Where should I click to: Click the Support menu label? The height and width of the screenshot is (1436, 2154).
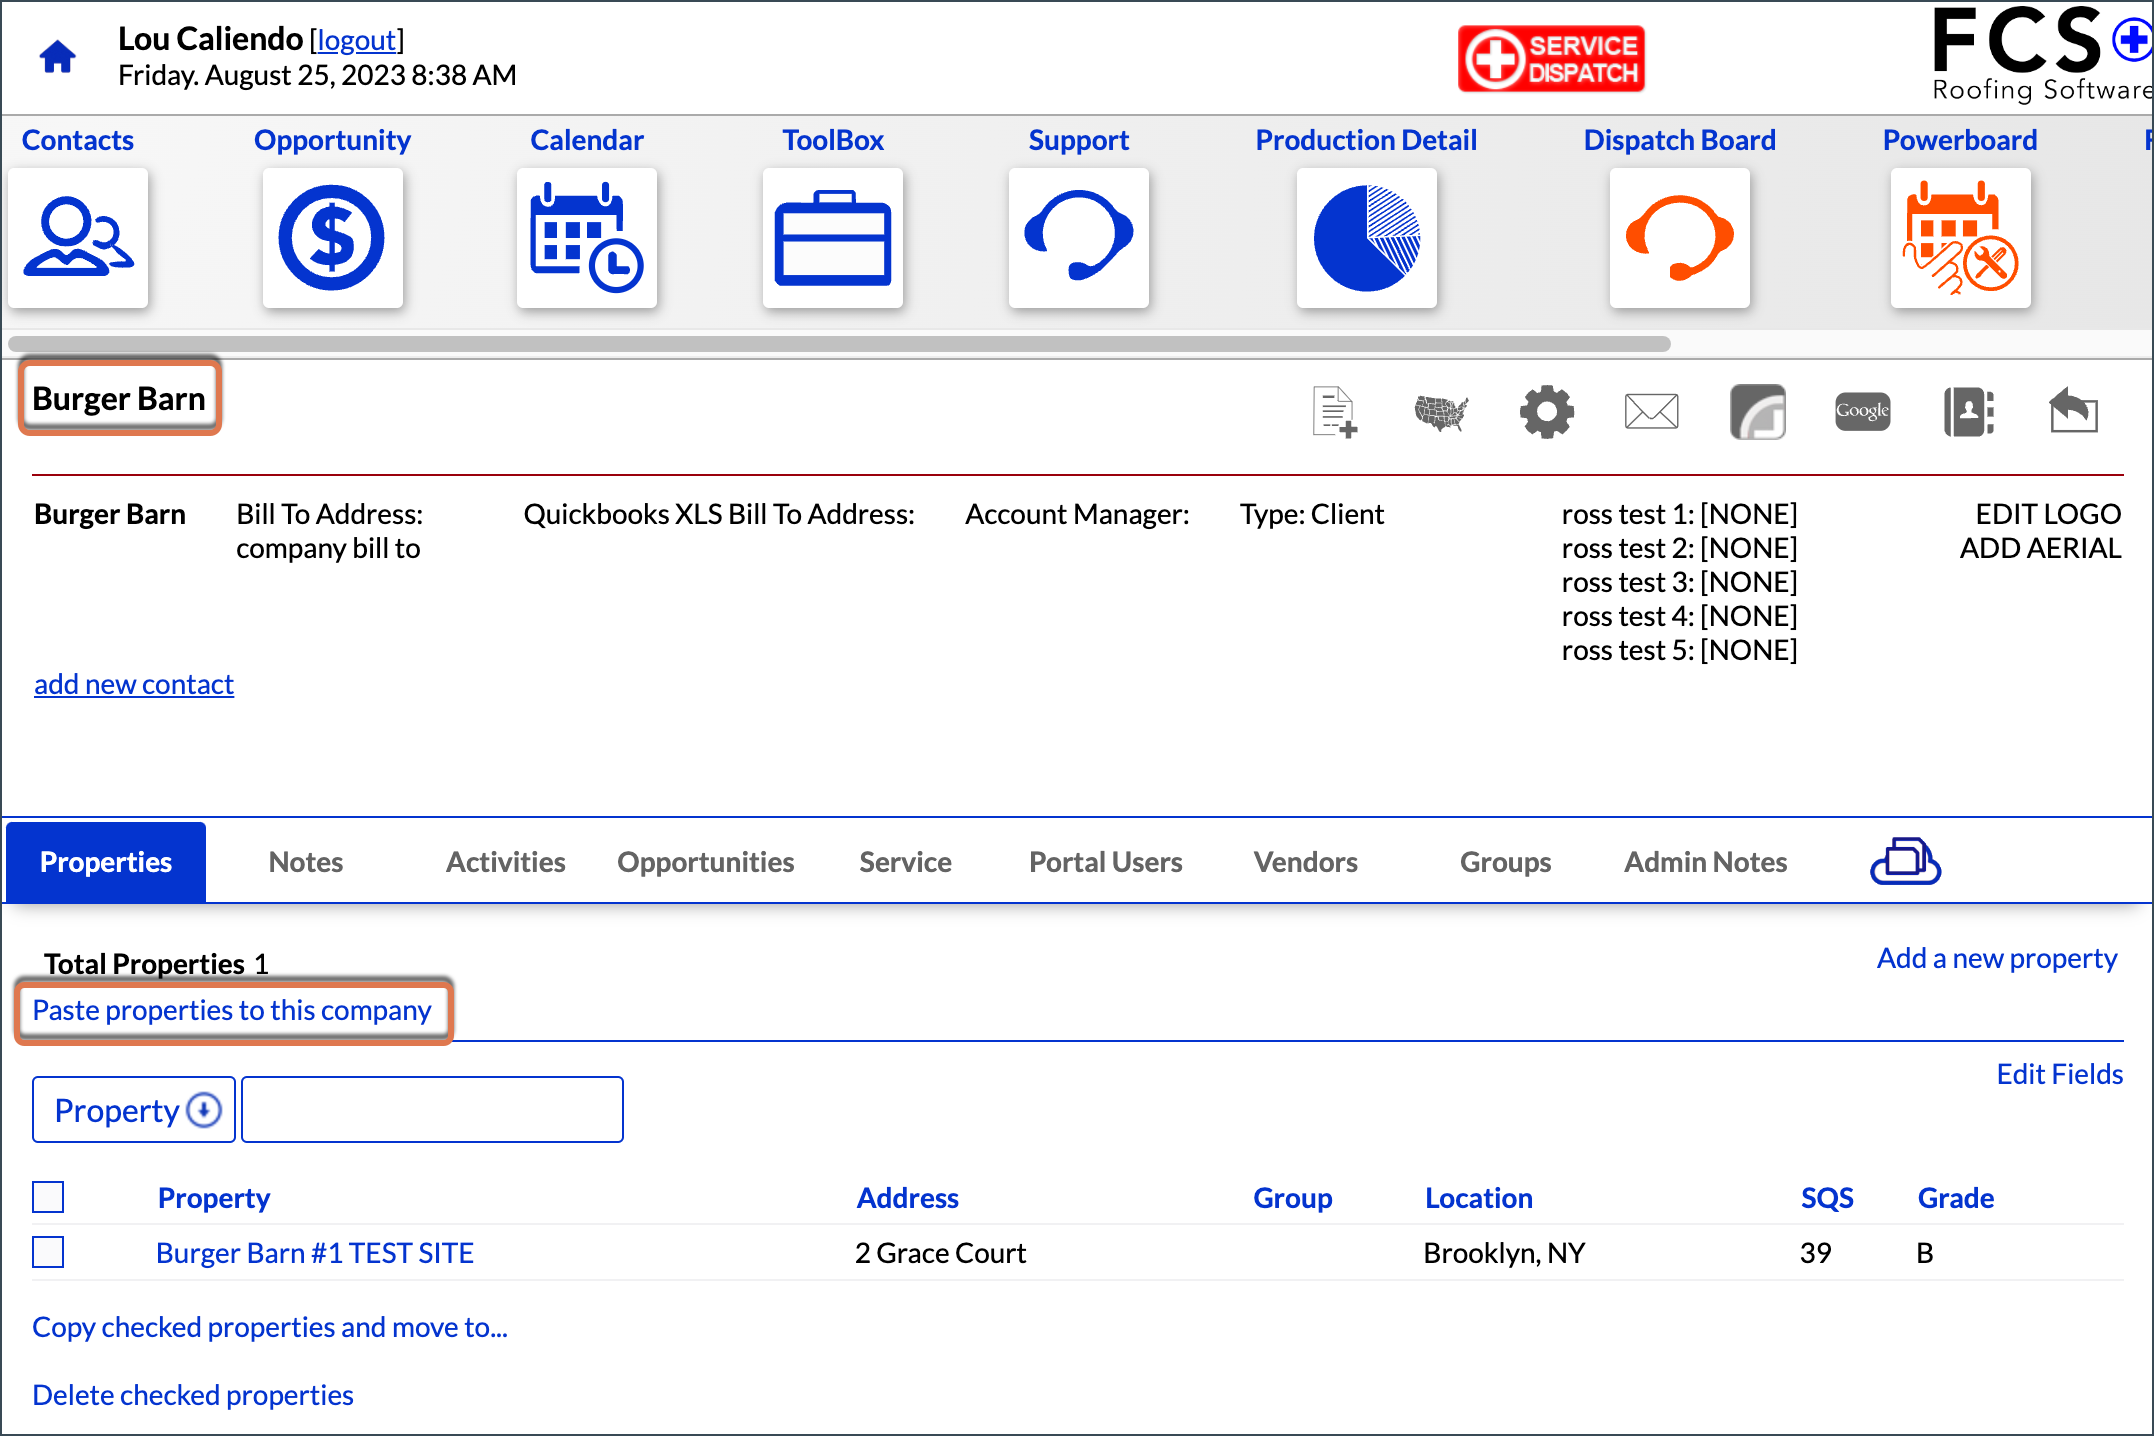(1079, 140)
